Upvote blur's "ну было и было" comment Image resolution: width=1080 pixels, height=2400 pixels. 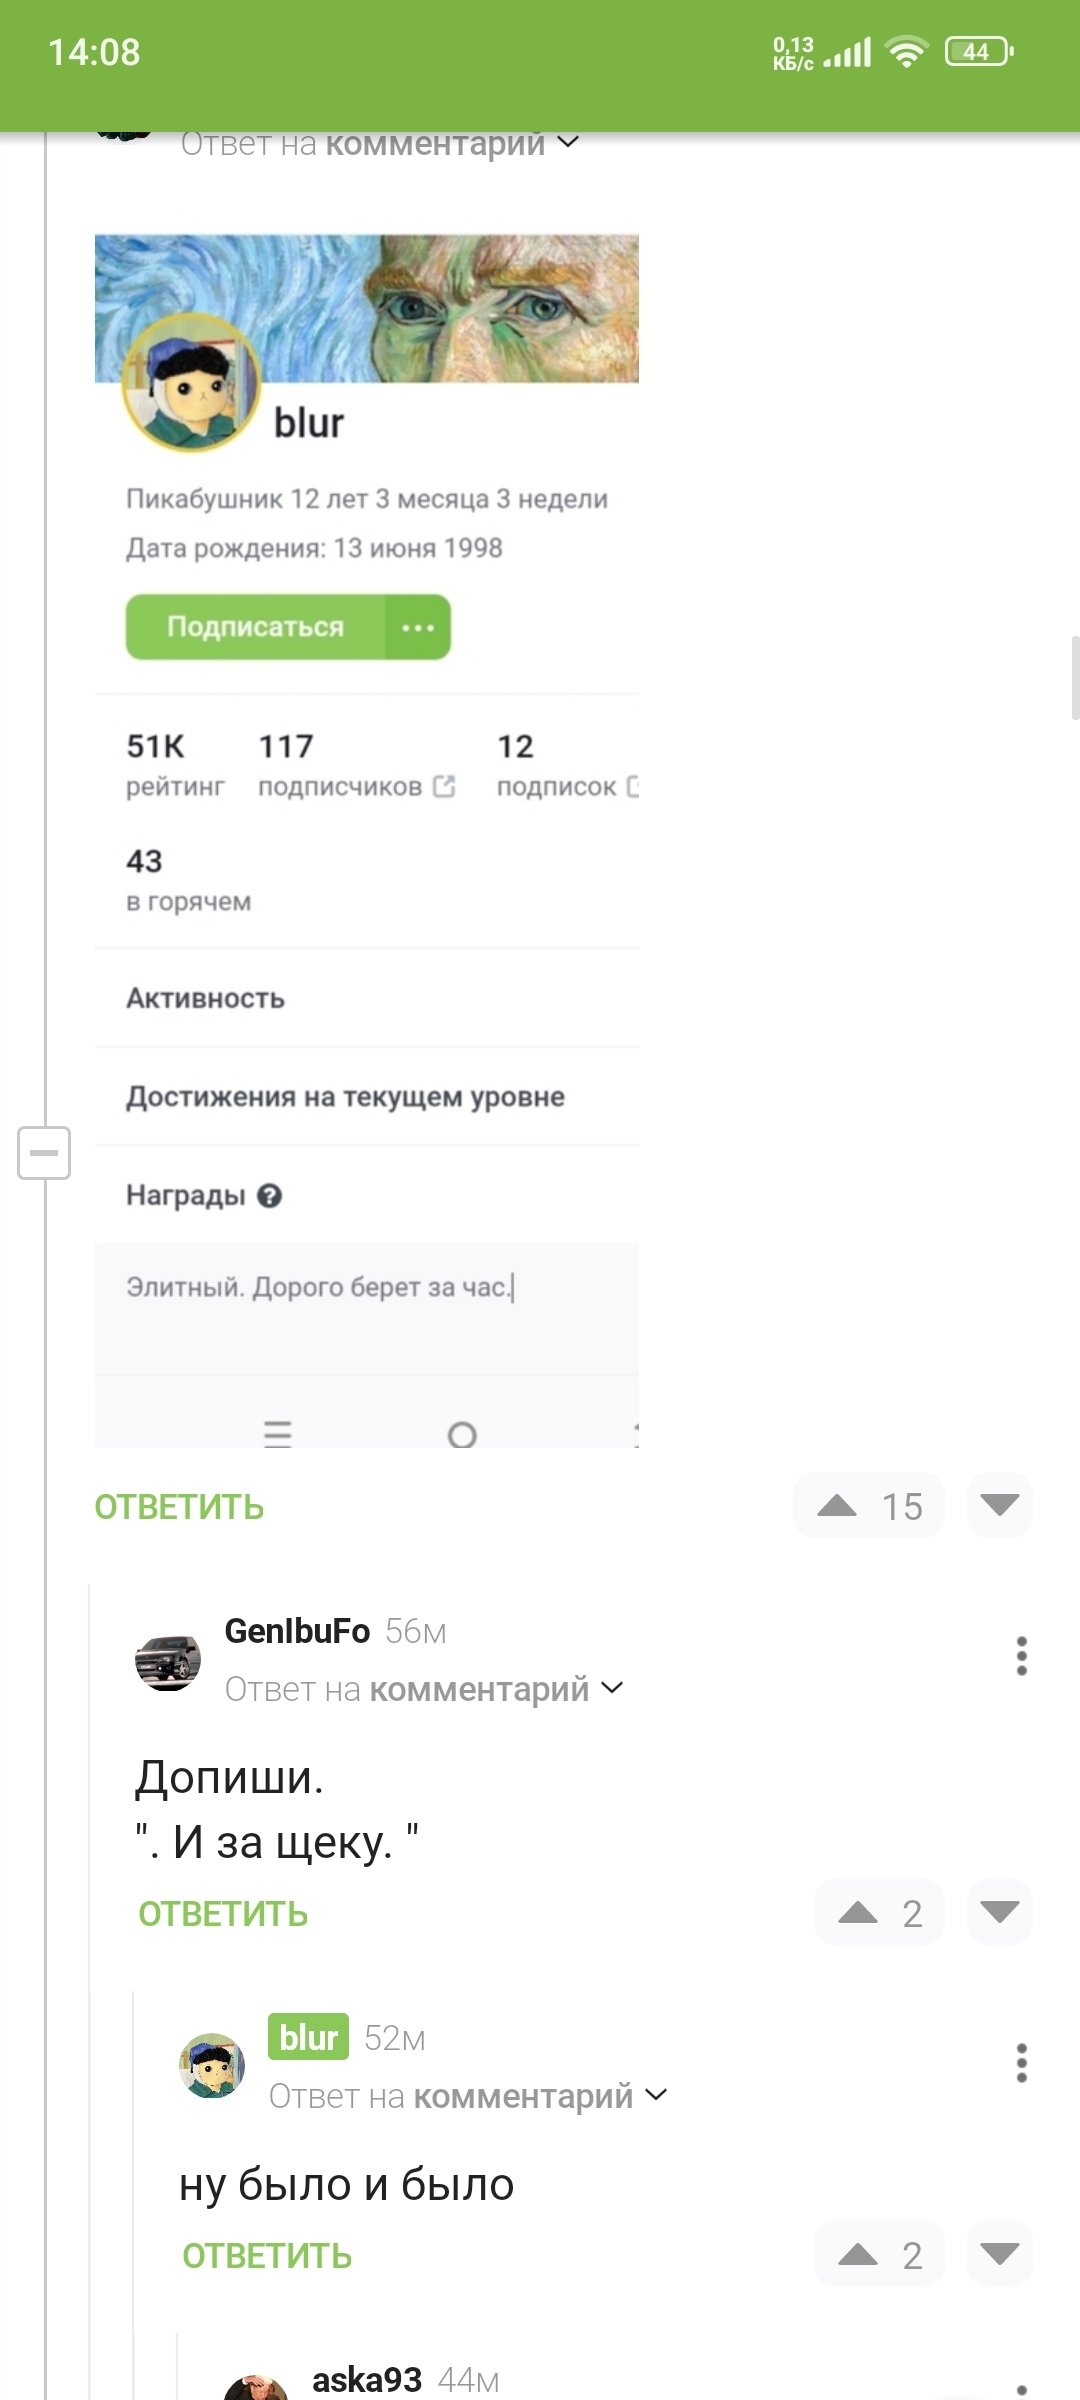858,2255
